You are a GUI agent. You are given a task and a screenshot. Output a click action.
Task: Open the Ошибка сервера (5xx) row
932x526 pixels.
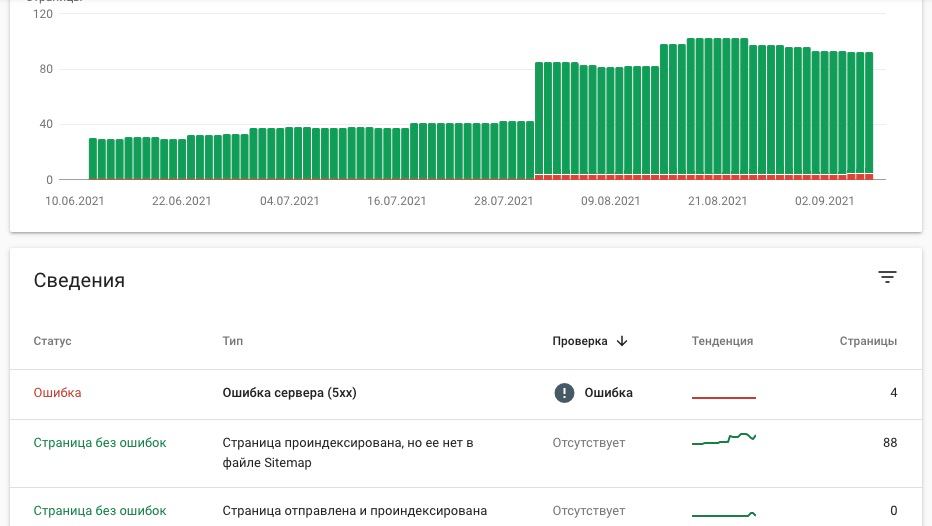click(x=466, y=394)
